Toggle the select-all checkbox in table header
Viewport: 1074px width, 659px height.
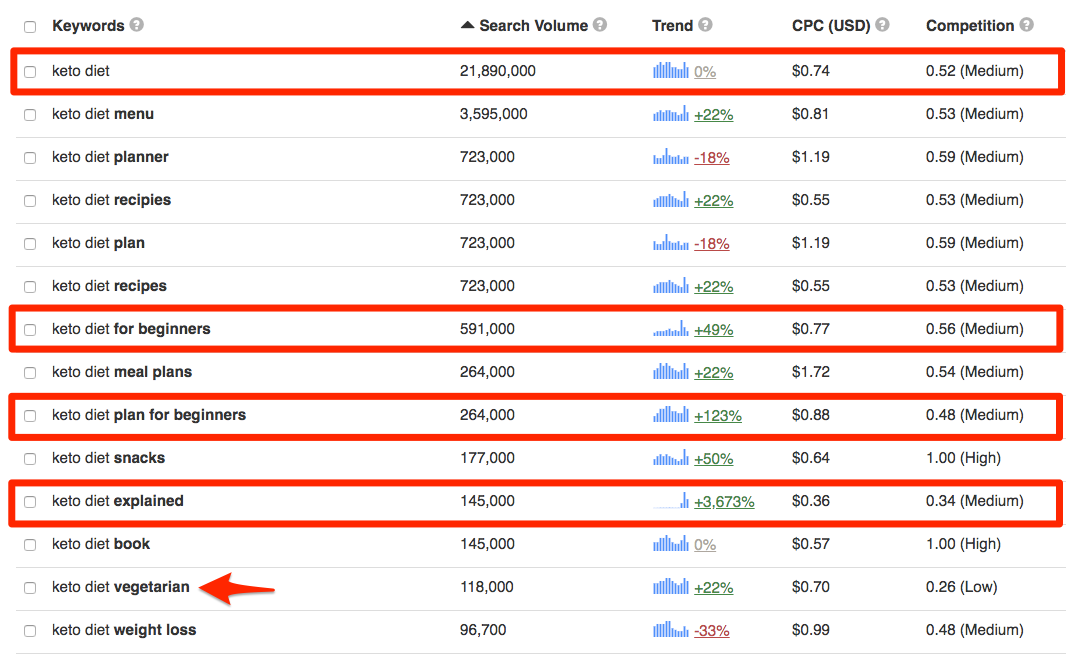tap(30, 27)
